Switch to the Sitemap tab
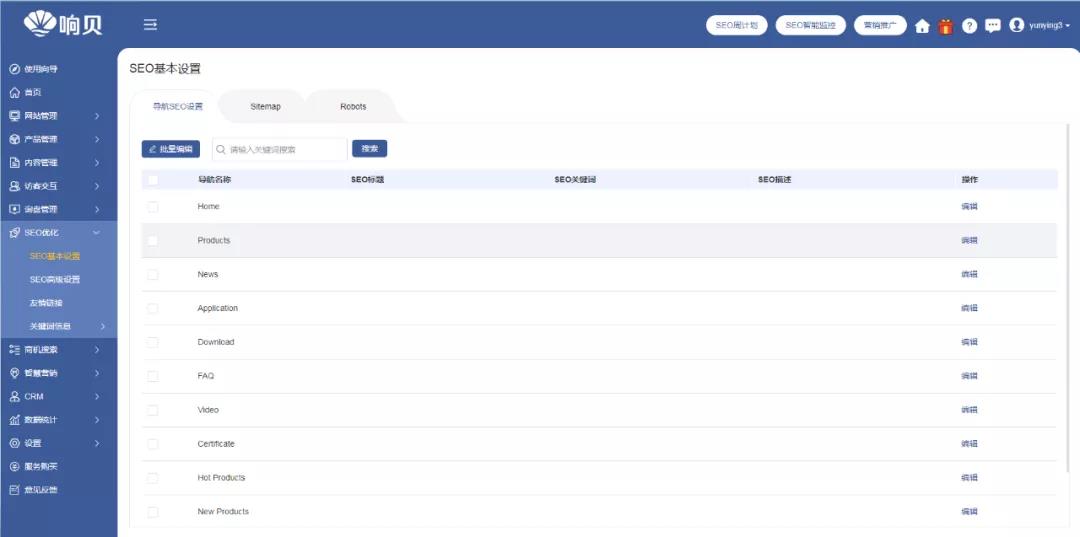 (265, 107)
